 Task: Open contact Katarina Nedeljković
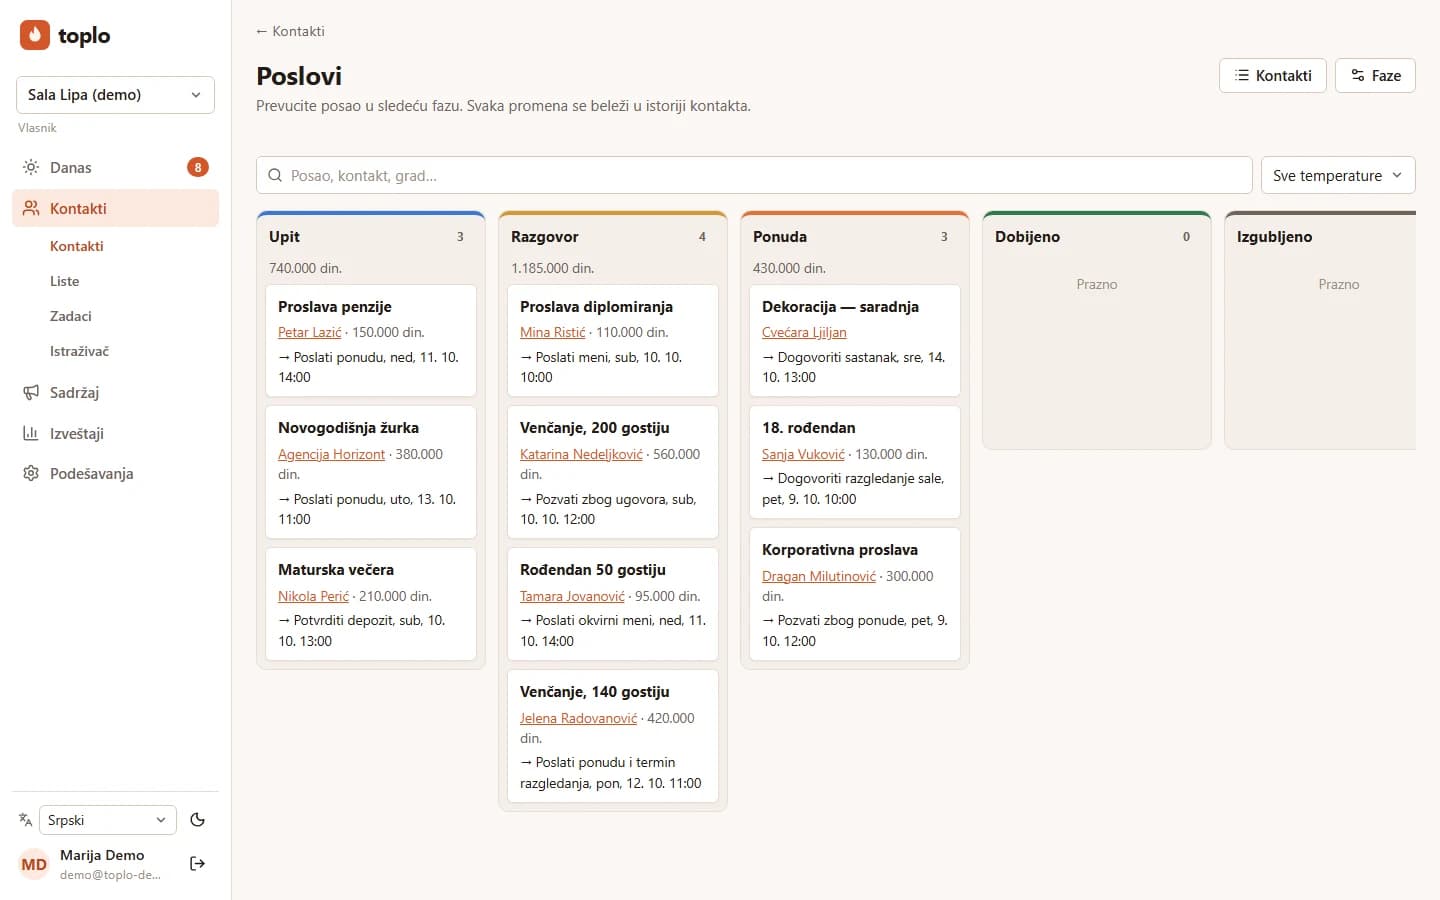tap(581, 454)
